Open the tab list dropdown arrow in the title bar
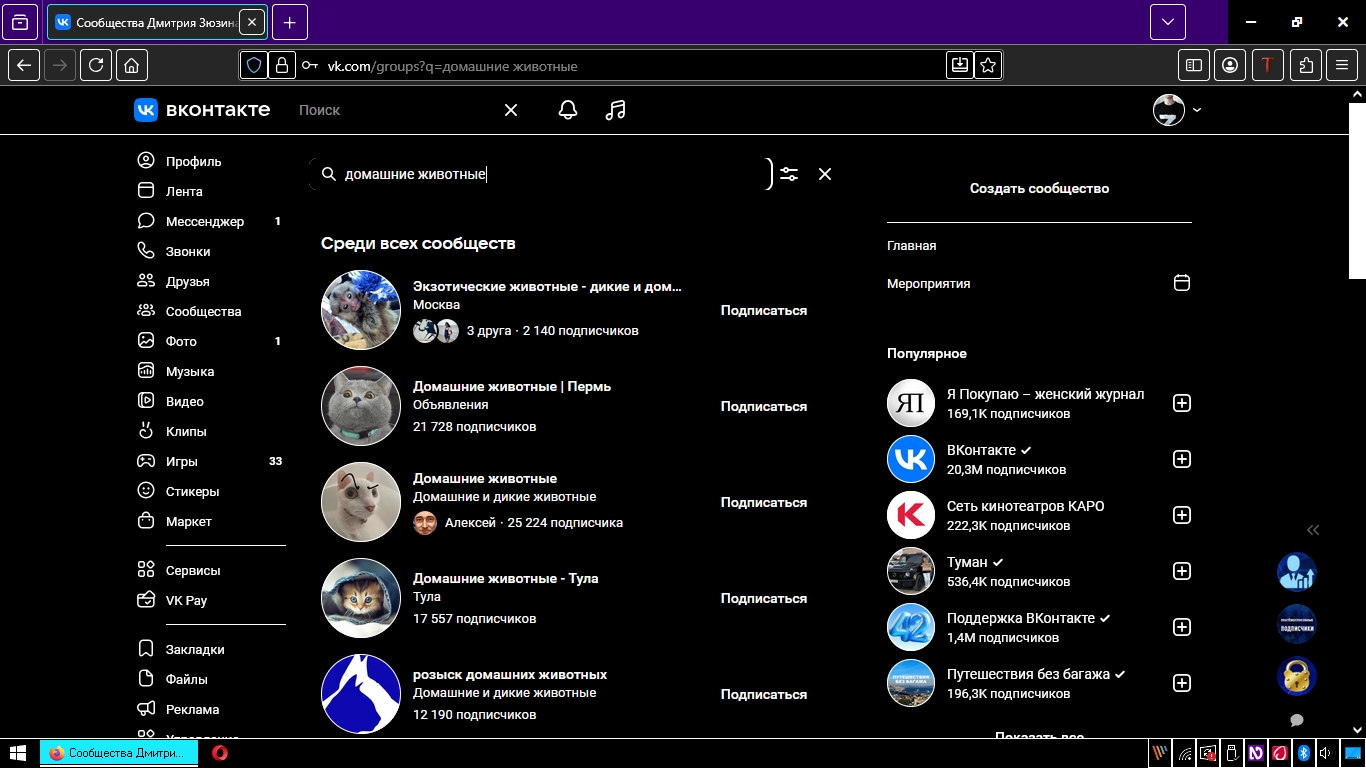Viewport: 1366px width, 768px height. click(x=1166, y=21)
